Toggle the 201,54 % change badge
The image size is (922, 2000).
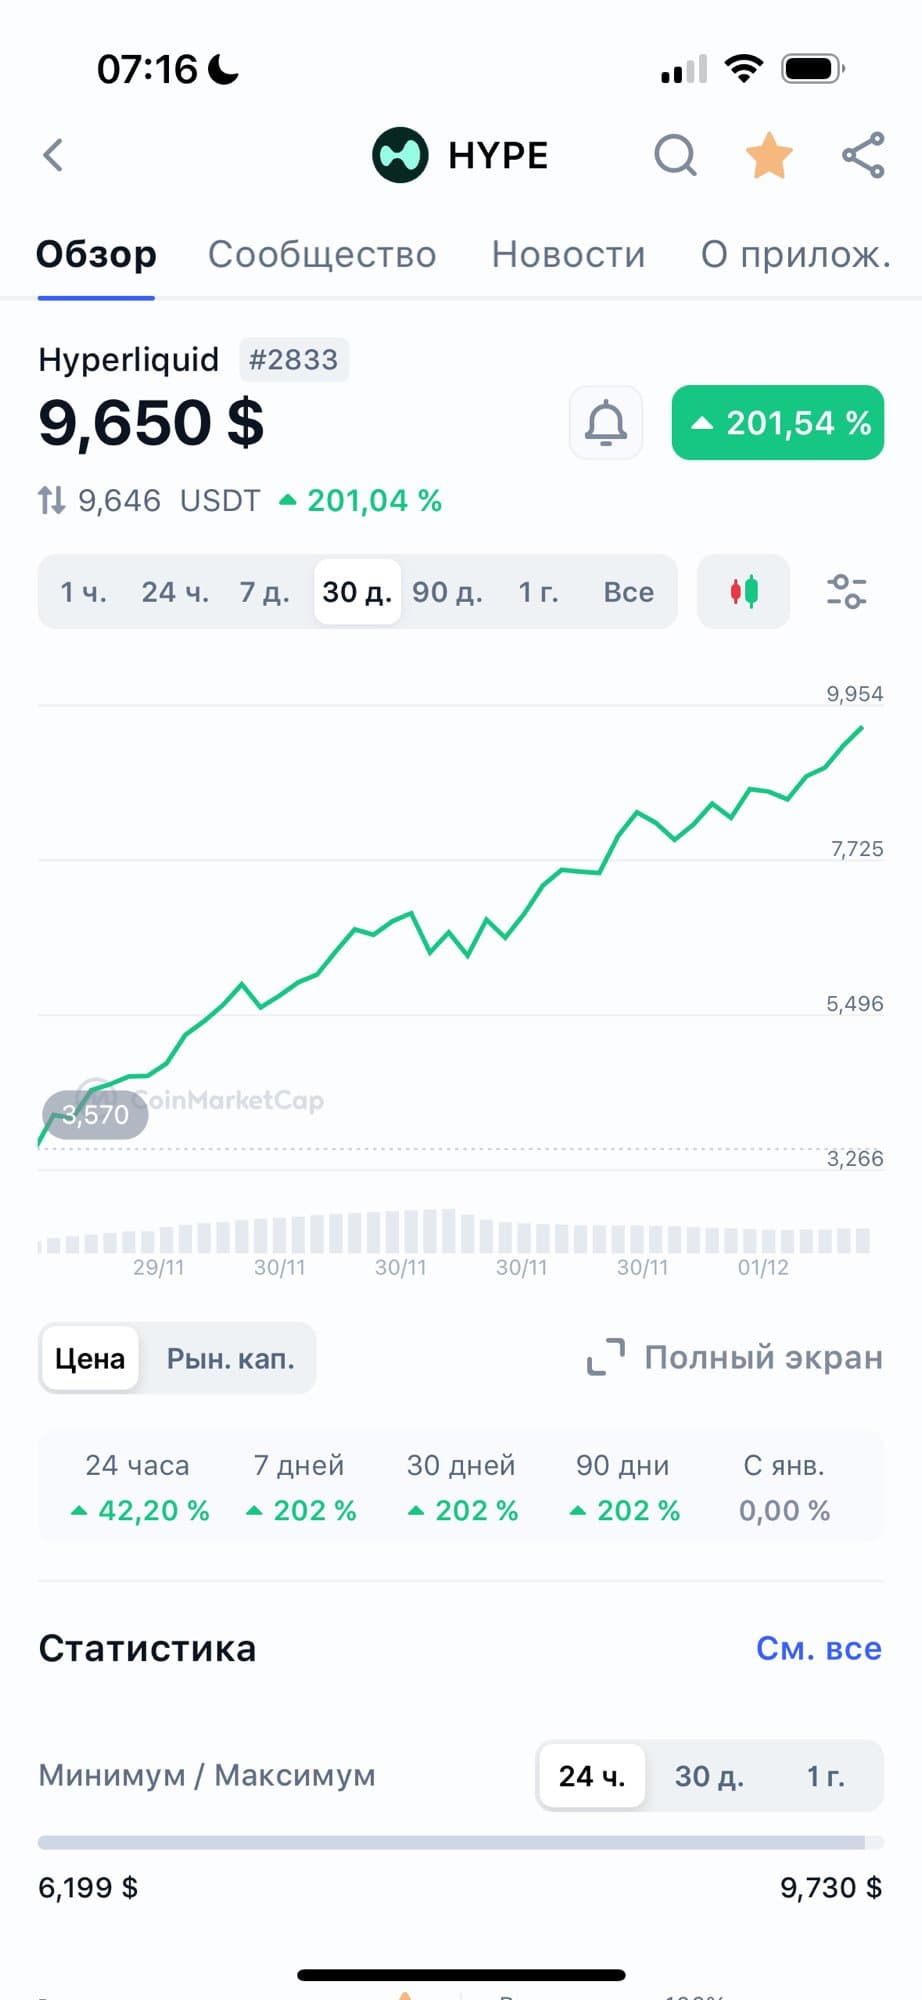click(778, 423)
